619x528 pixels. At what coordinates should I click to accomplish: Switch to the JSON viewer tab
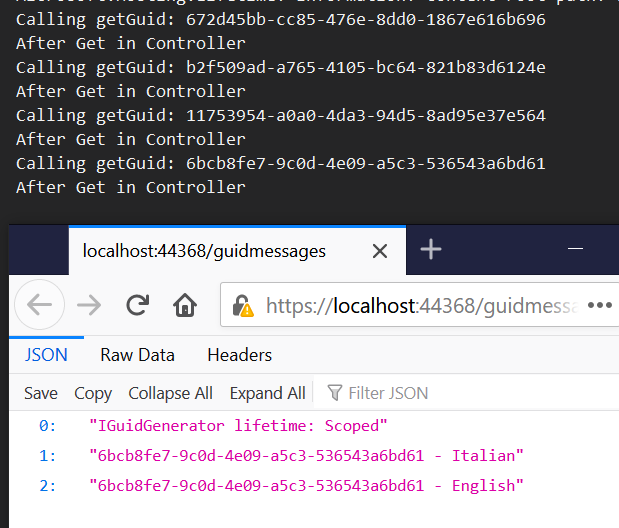pos(46,354)
